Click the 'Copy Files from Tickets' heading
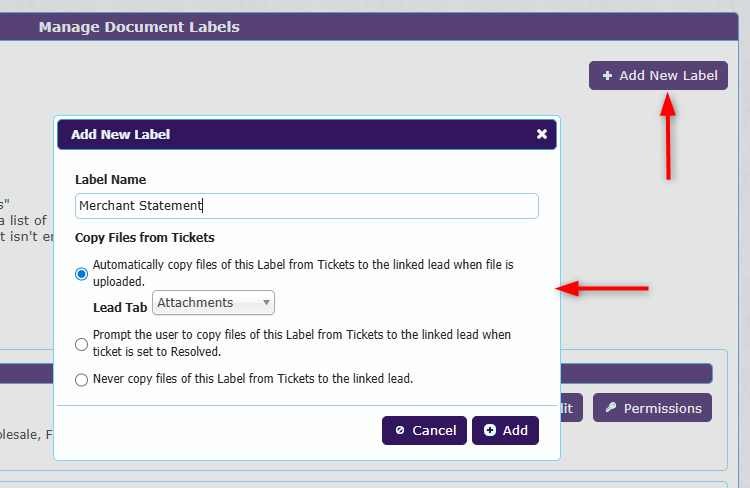The image size is (750, 488). tap(144, 237)
